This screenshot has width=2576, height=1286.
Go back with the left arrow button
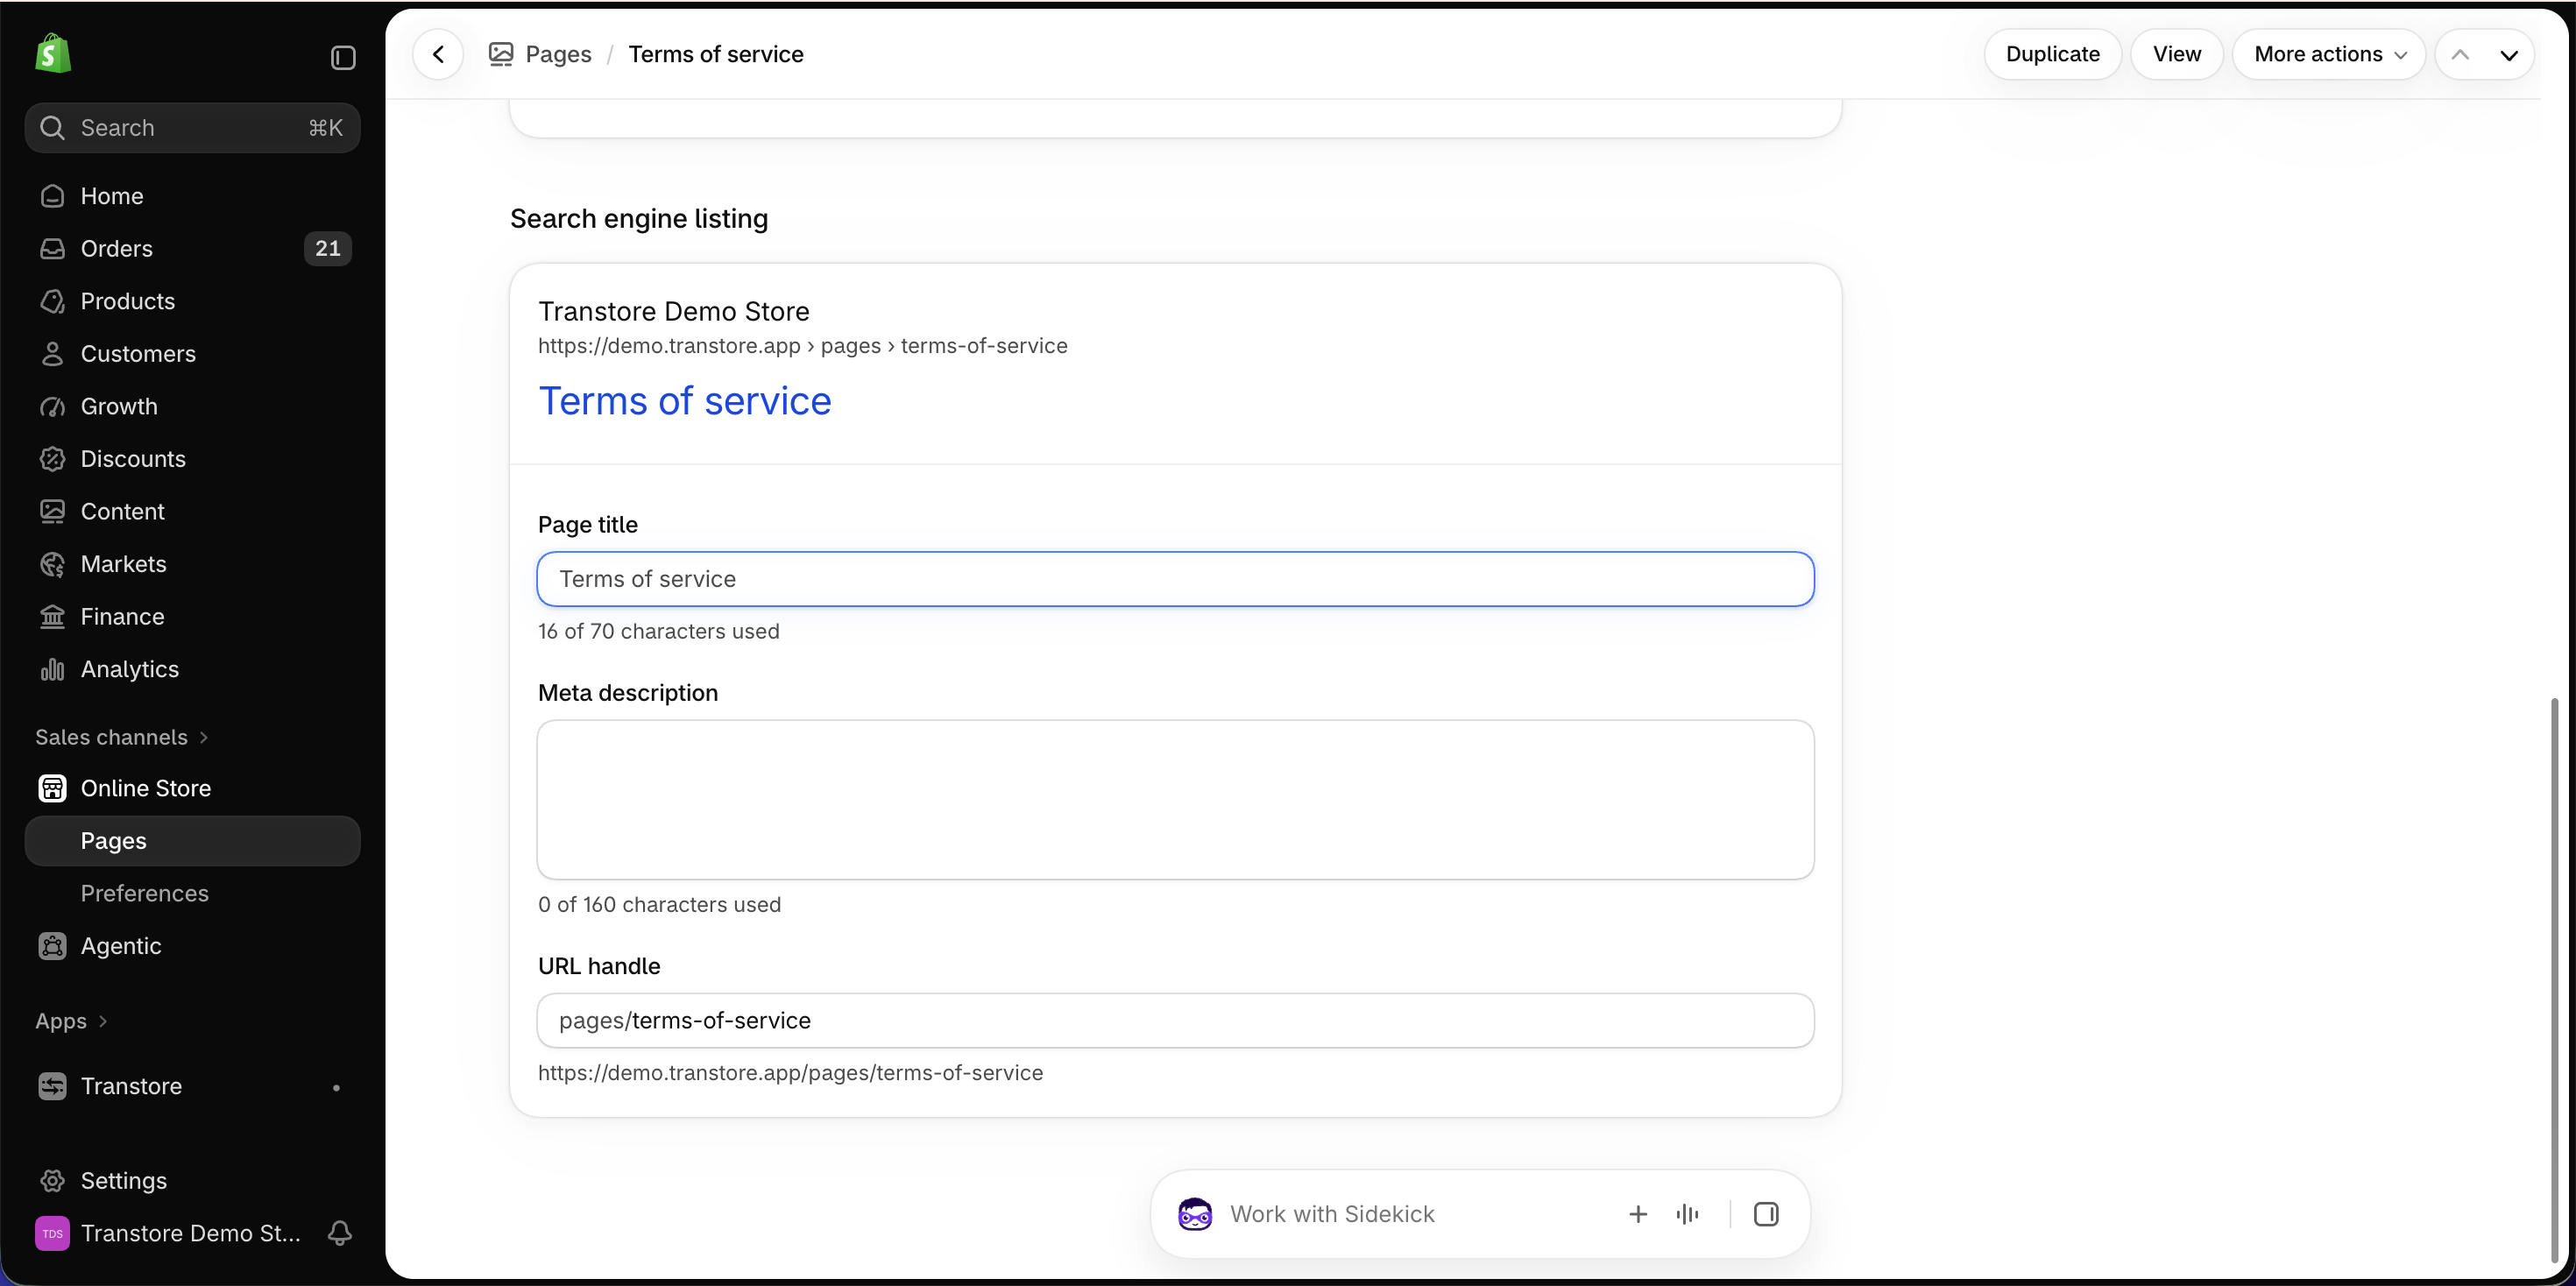pos(438,54)
